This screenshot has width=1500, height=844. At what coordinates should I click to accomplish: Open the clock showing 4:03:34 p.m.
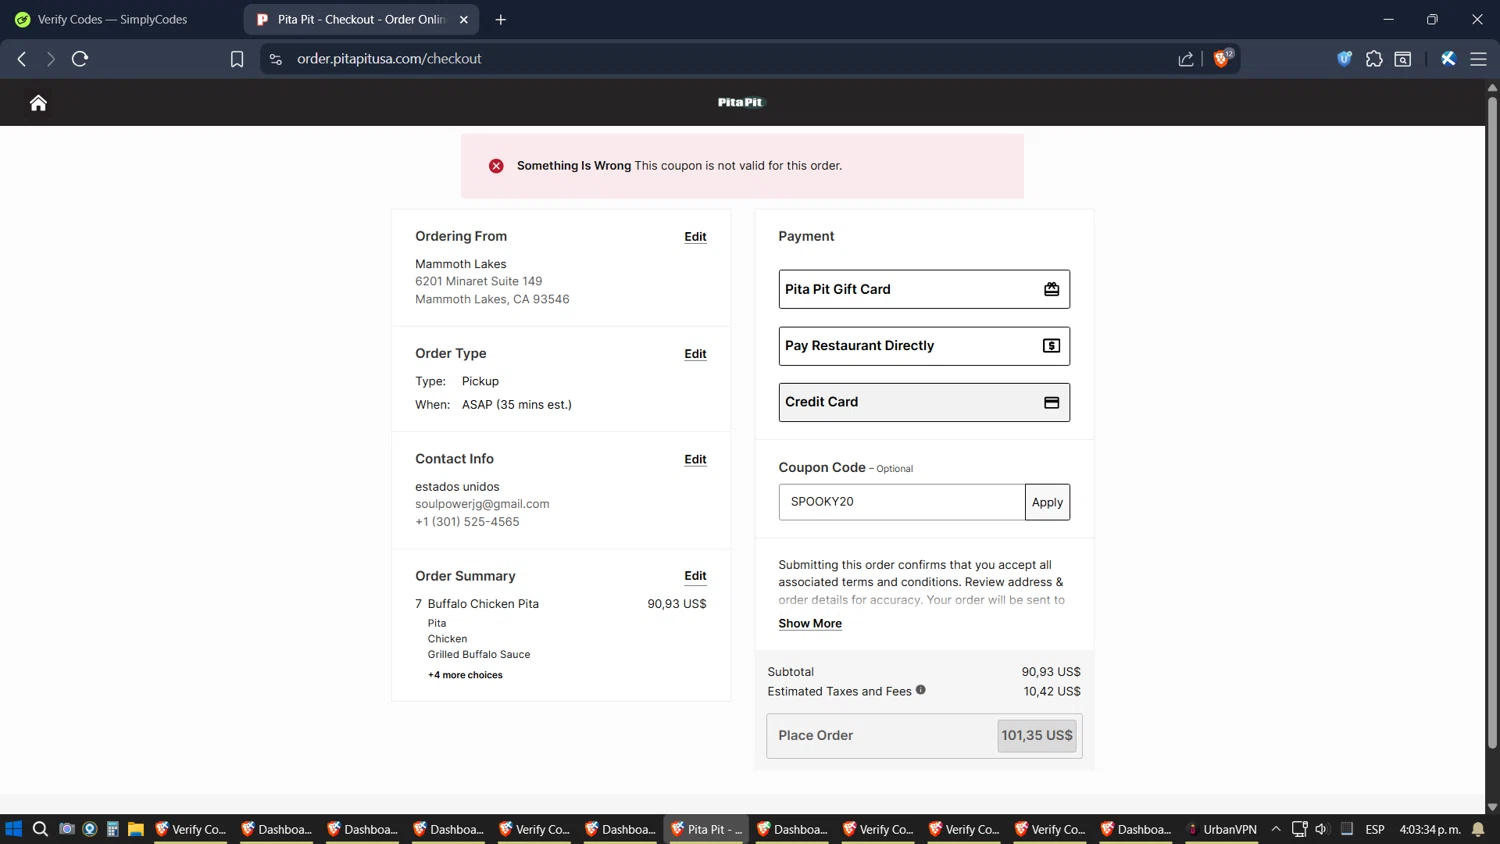tap(1430, 829)
